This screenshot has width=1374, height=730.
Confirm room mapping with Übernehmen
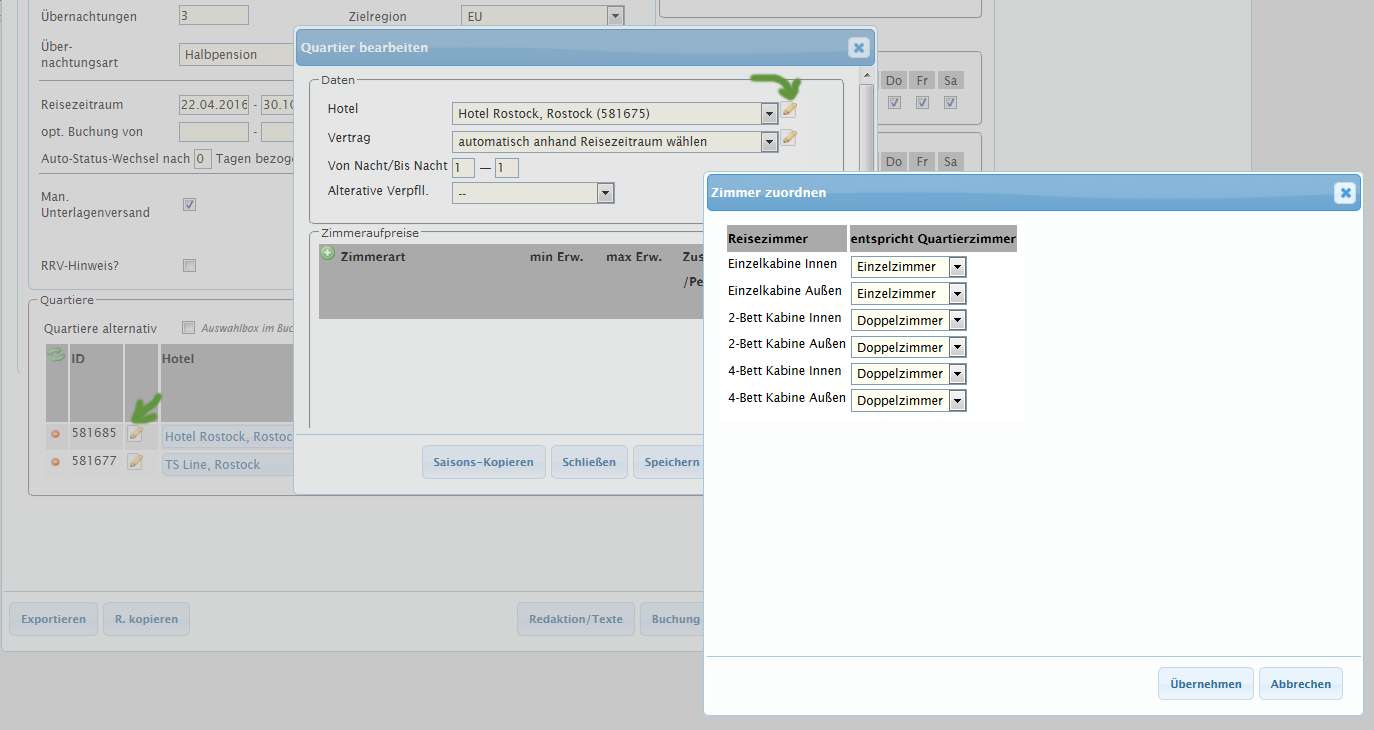tap(1206, 684)
